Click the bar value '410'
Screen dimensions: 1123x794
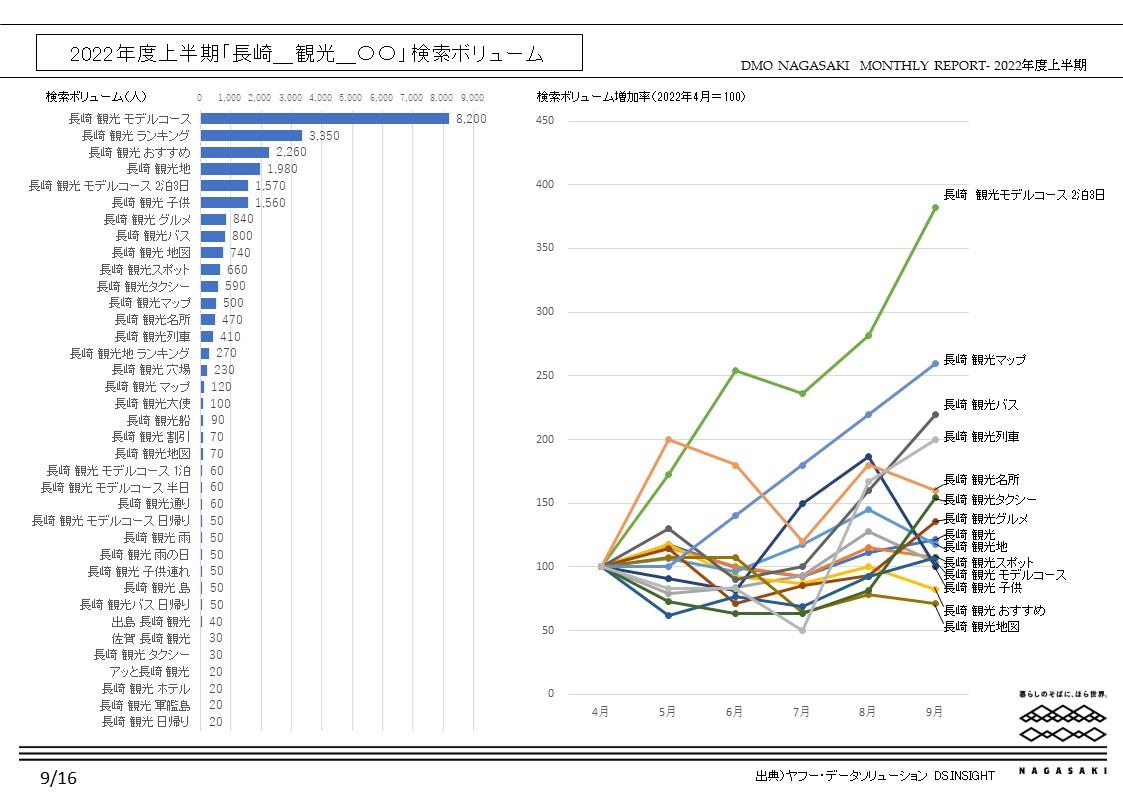tap(230, 337)
